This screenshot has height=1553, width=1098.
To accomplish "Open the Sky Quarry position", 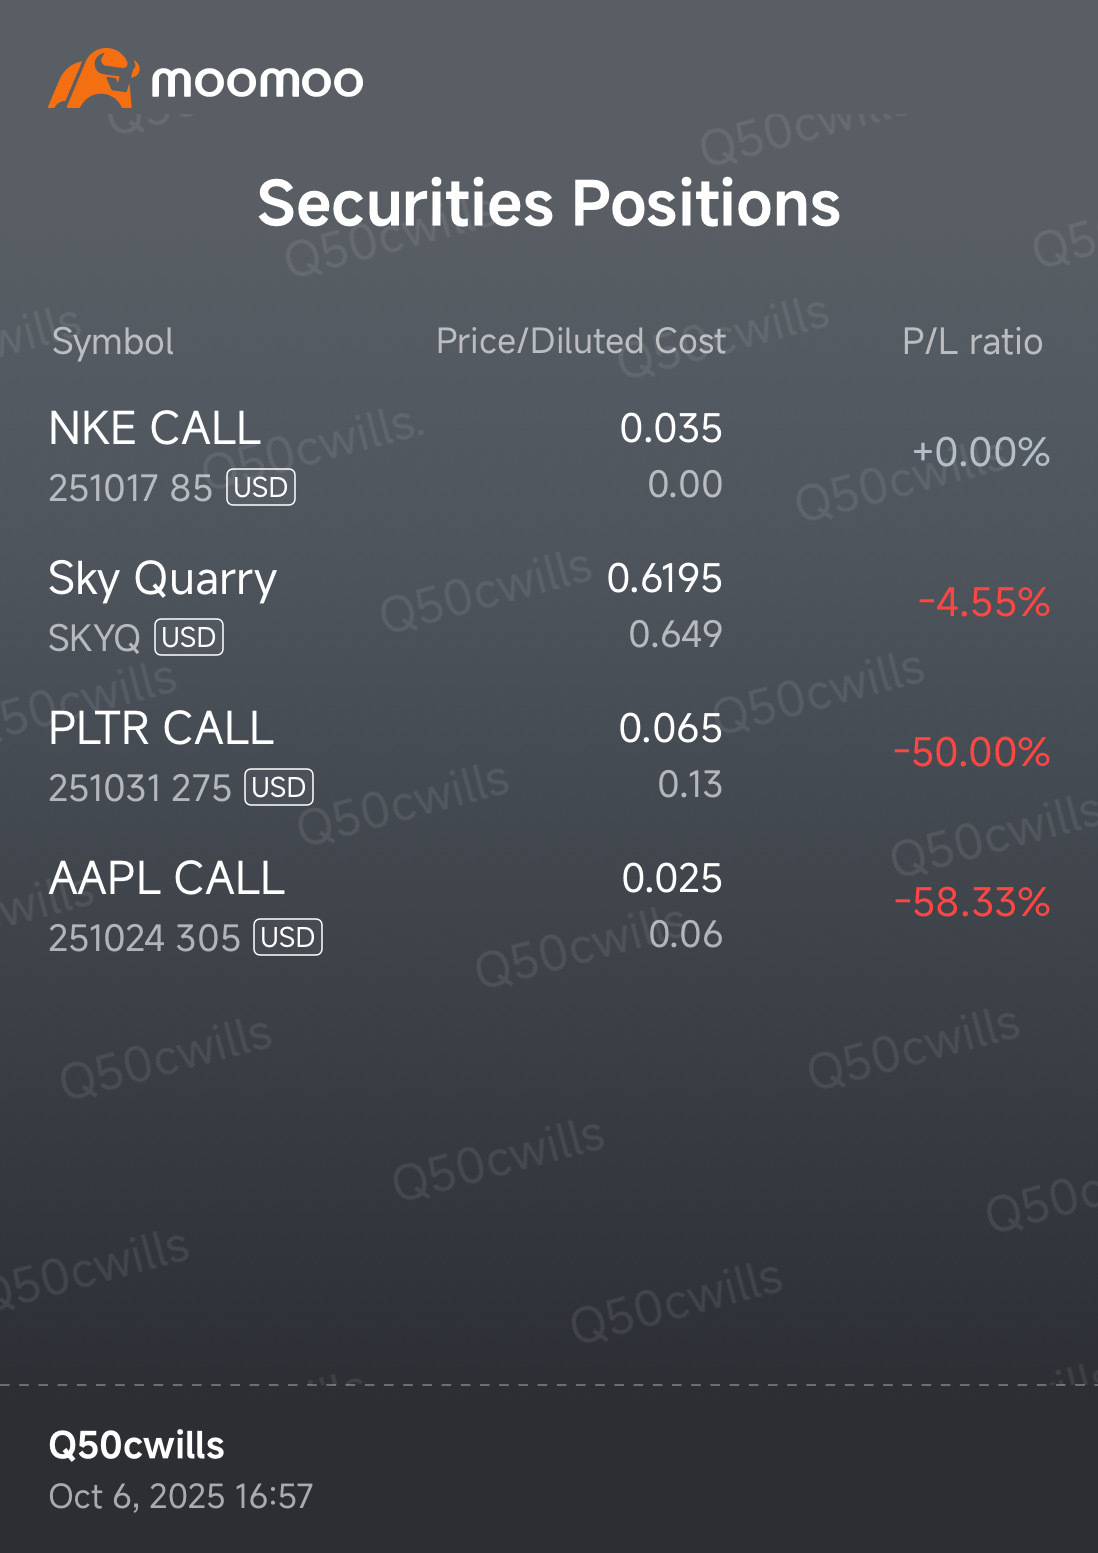I will pos(163,579).
